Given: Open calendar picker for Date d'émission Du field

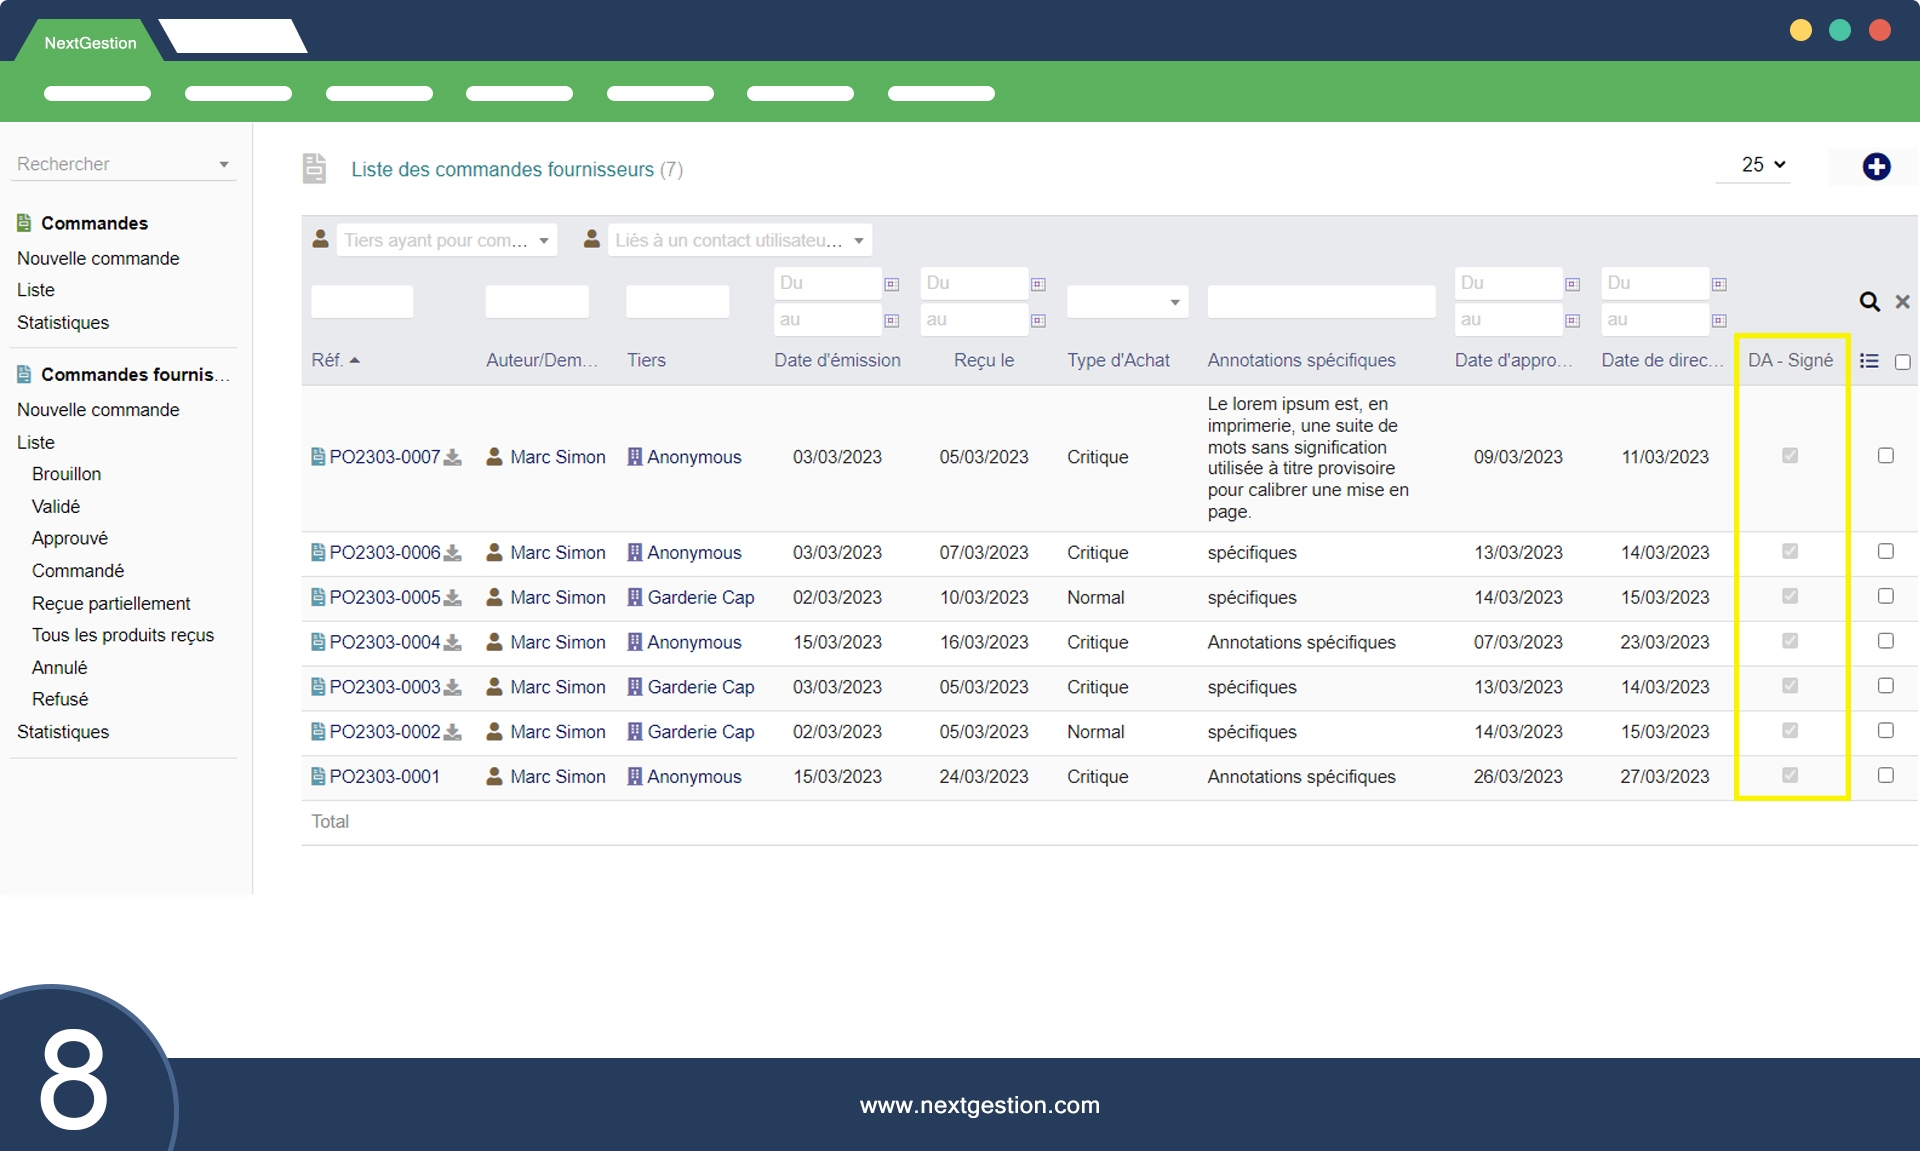Looking at the screenshot, I should click(x=892, y=284).
